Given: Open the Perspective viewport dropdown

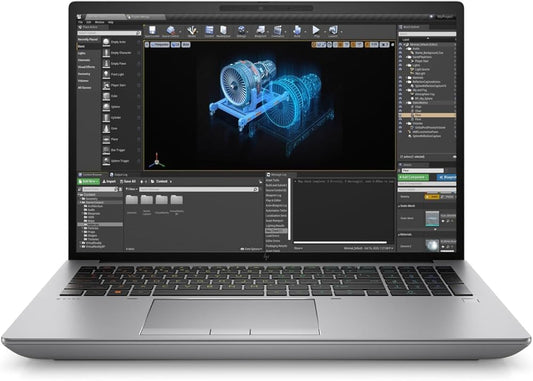Looking at the screenshot, I should pos(160,45).
